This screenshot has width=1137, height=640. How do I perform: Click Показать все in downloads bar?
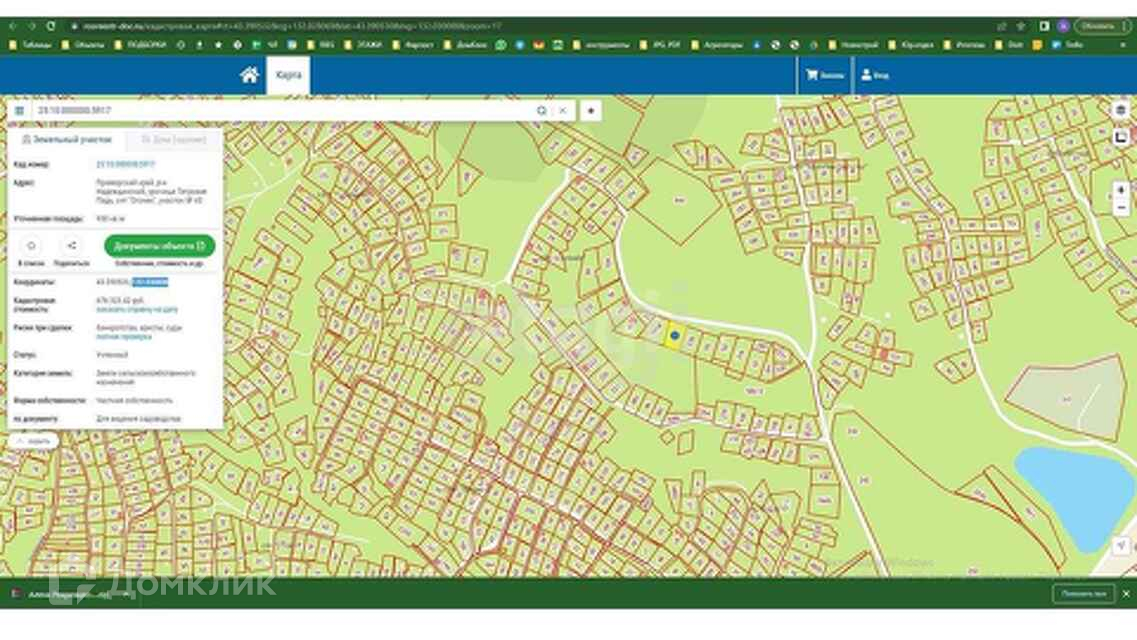point(1083,594)
